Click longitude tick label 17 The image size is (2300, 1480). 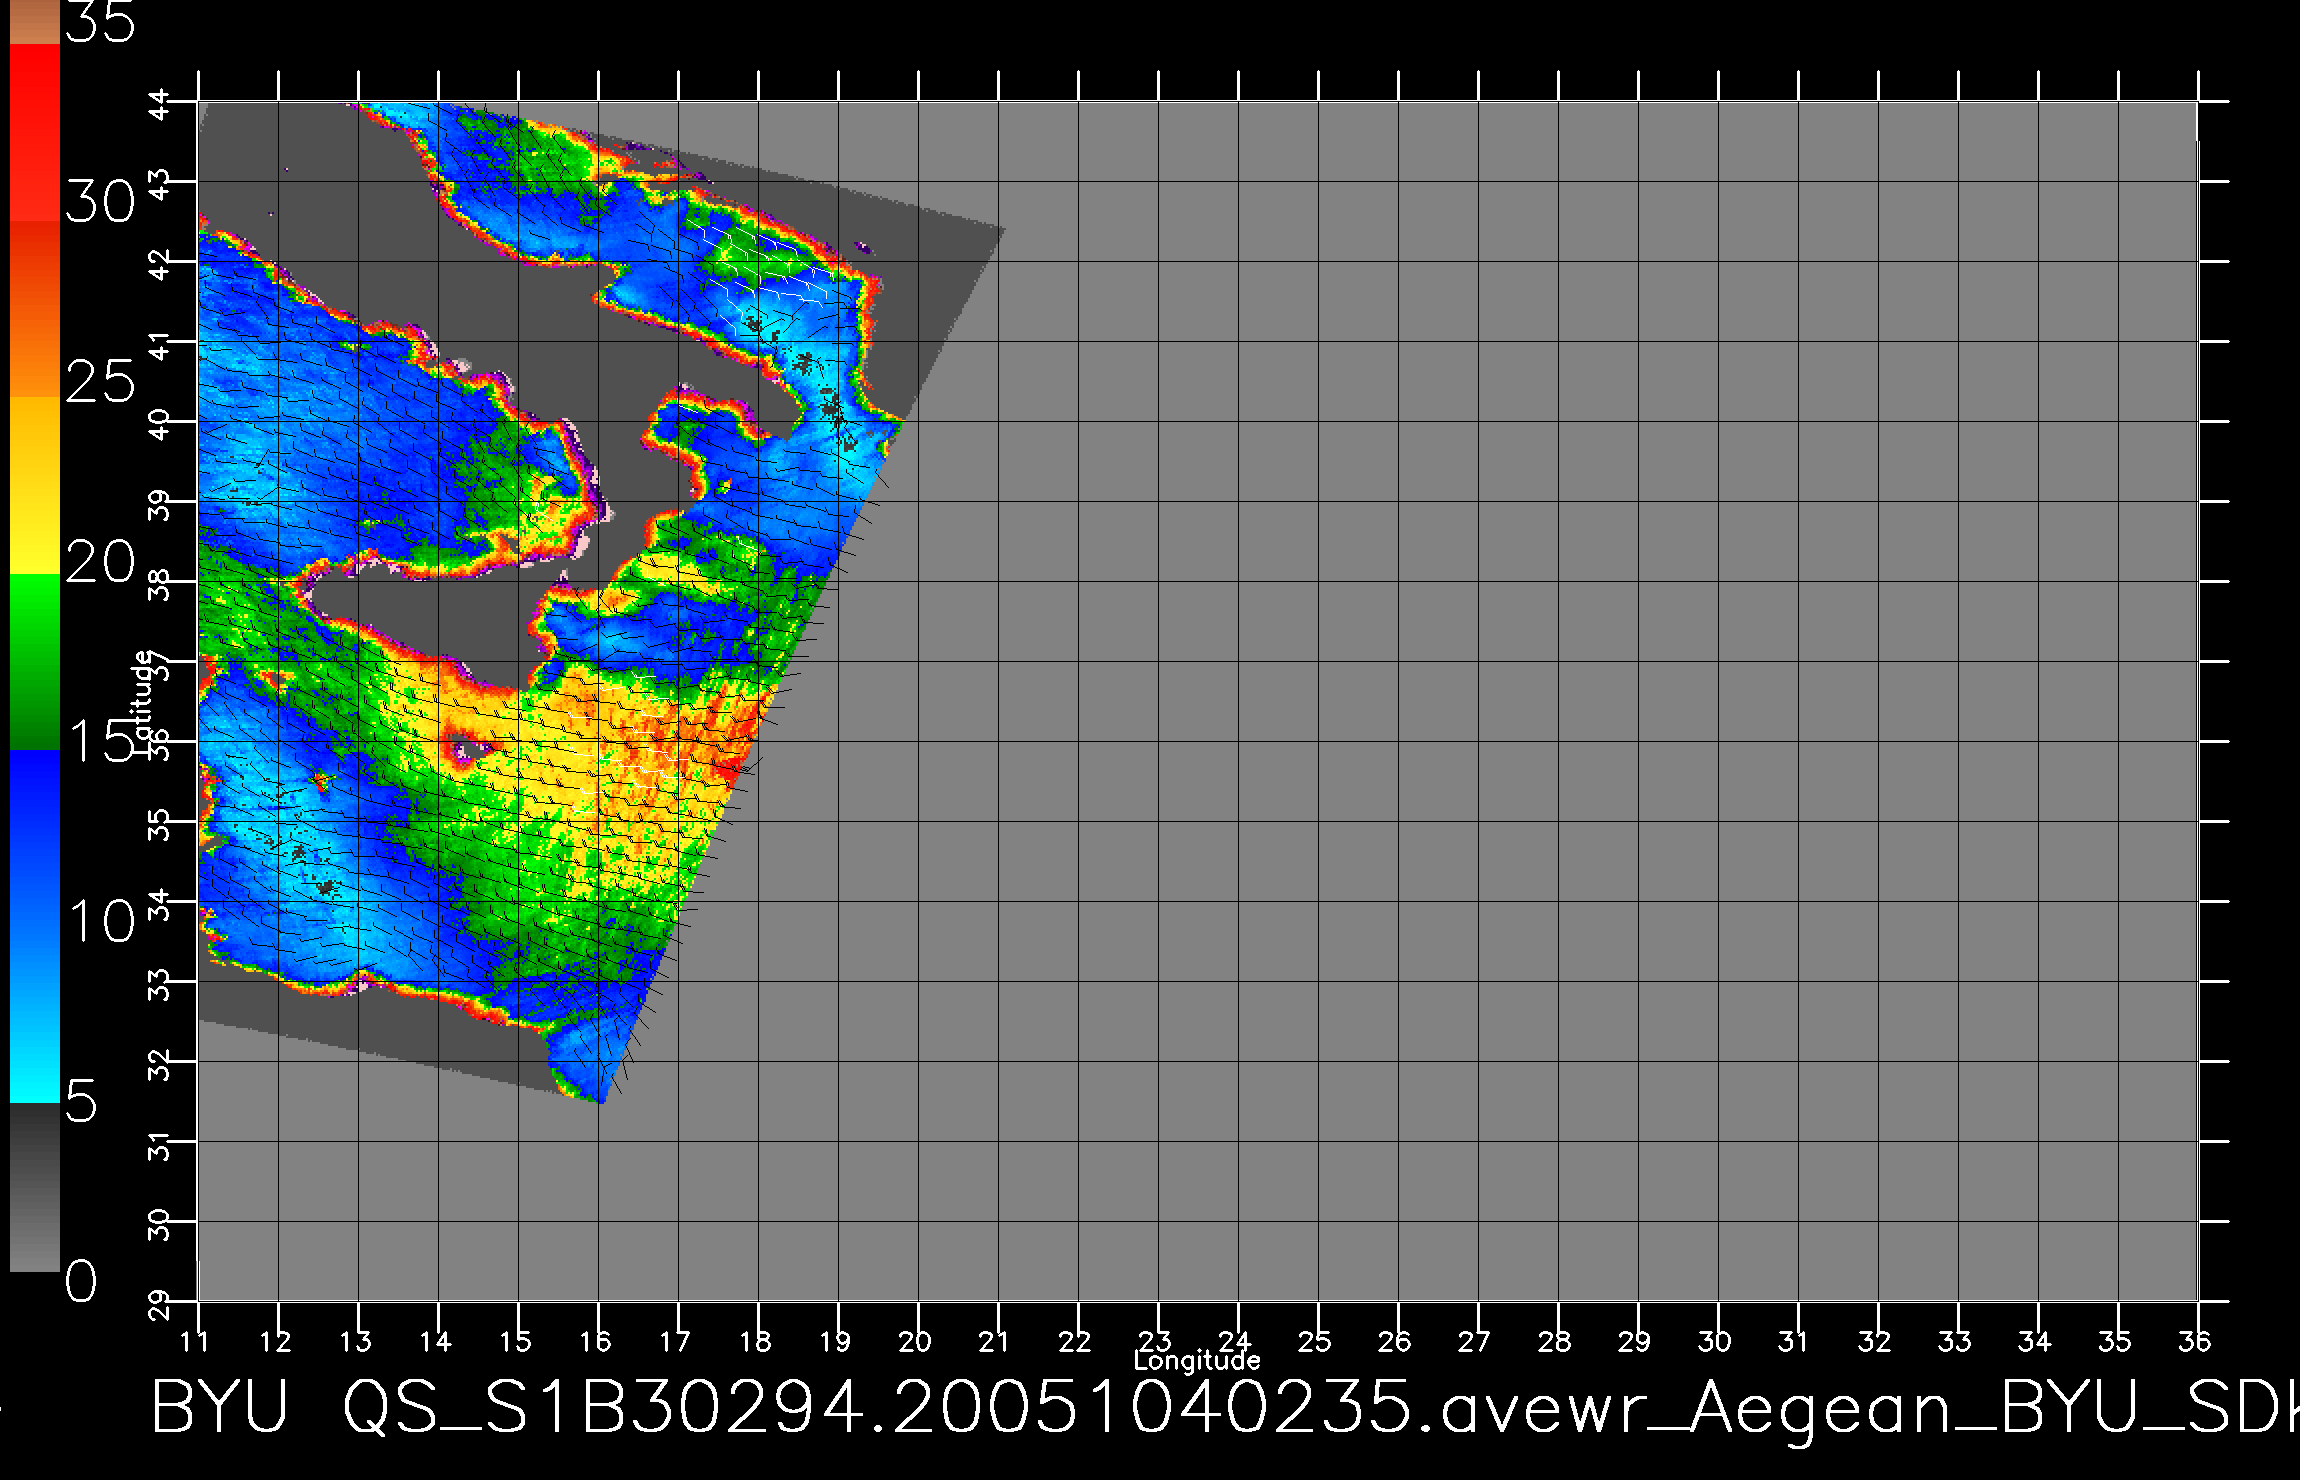click(x=675, y=1340)
